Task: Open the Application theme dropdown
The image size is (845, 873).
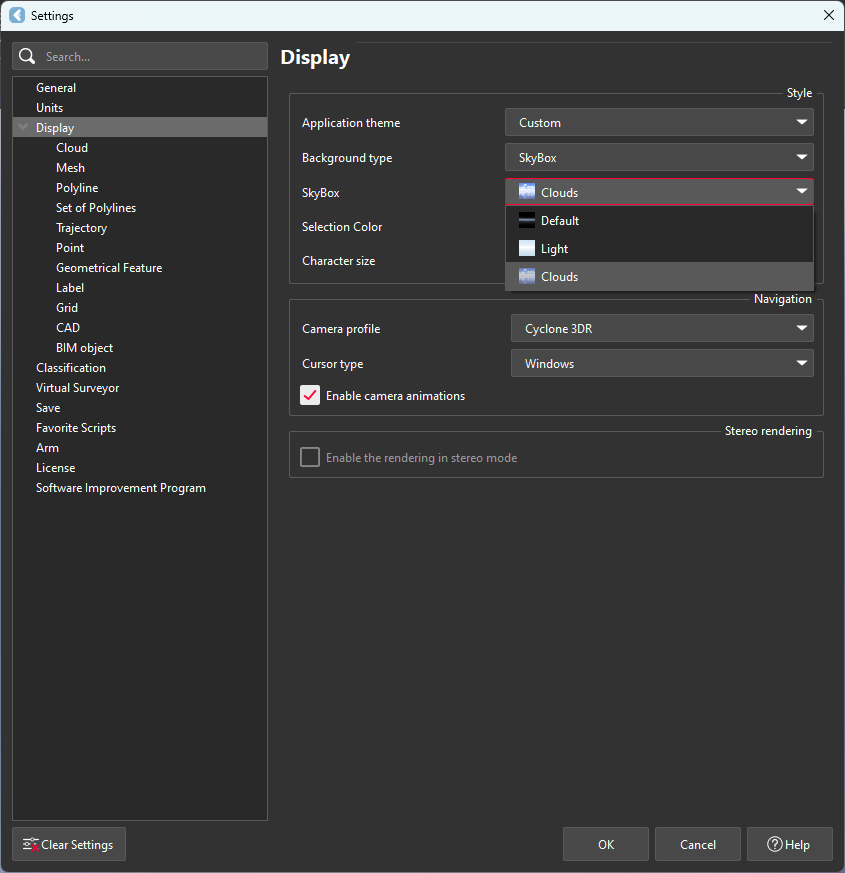Action: pyautogui.click(x=659, y=123)
